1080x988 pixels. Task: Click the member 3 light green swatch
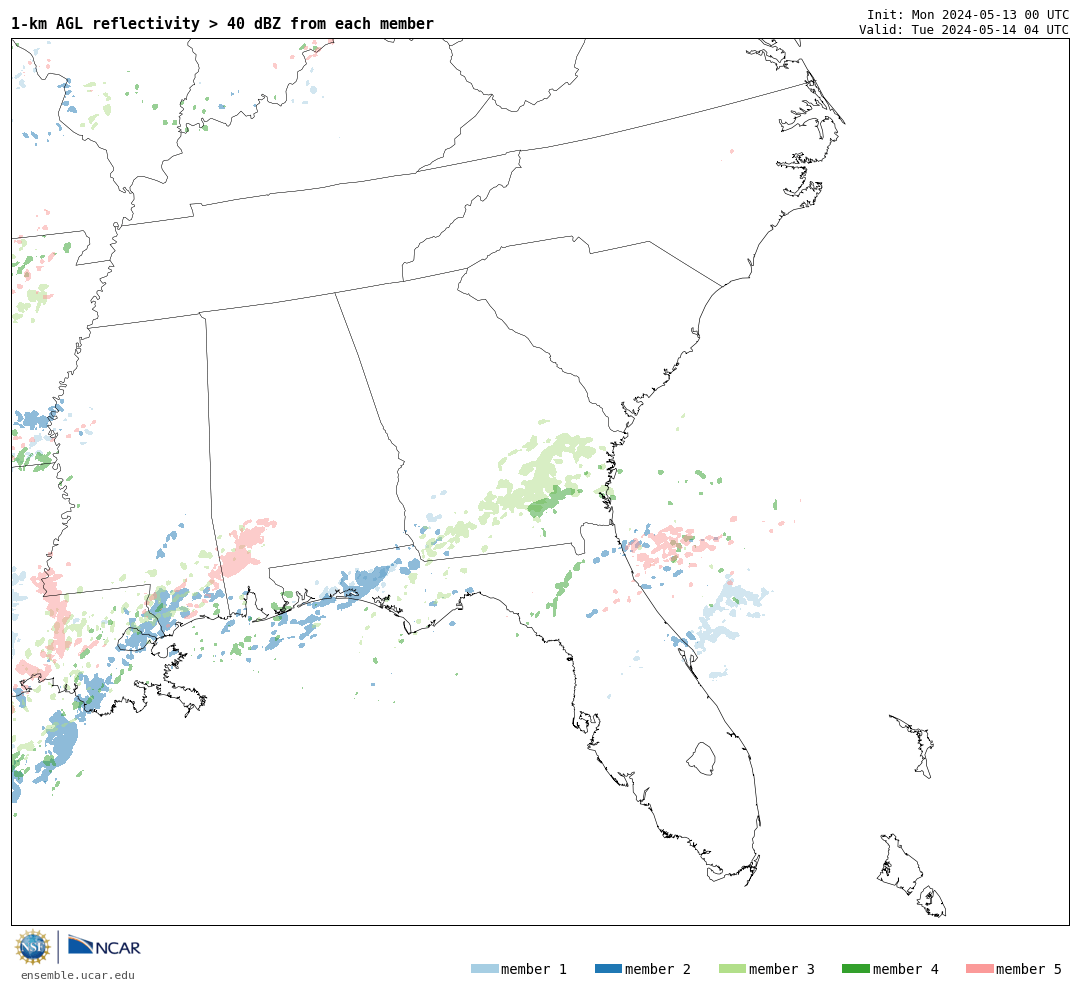point(732,969)
